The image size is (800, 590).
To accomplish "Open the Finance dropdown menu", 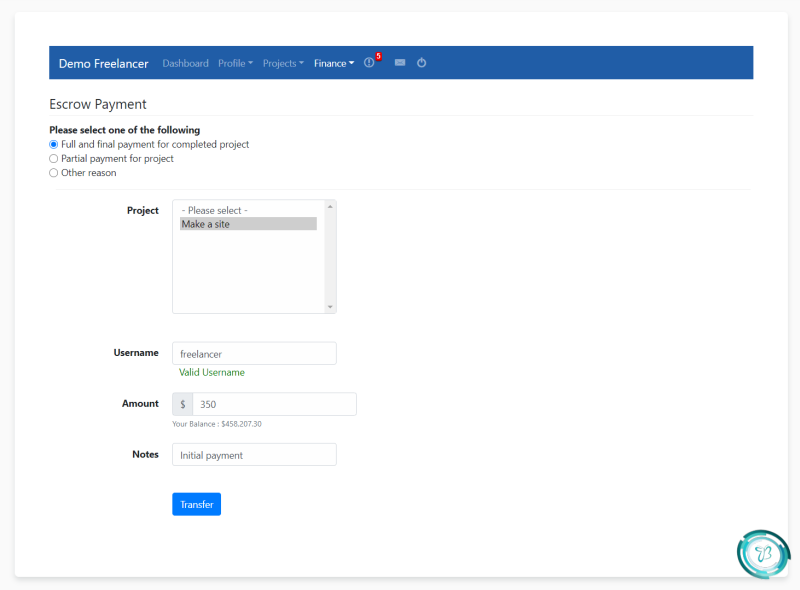I will [334, 63].
